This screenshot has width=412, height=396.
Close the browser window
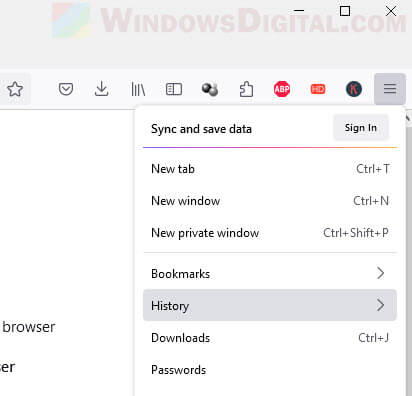point(391,11)
